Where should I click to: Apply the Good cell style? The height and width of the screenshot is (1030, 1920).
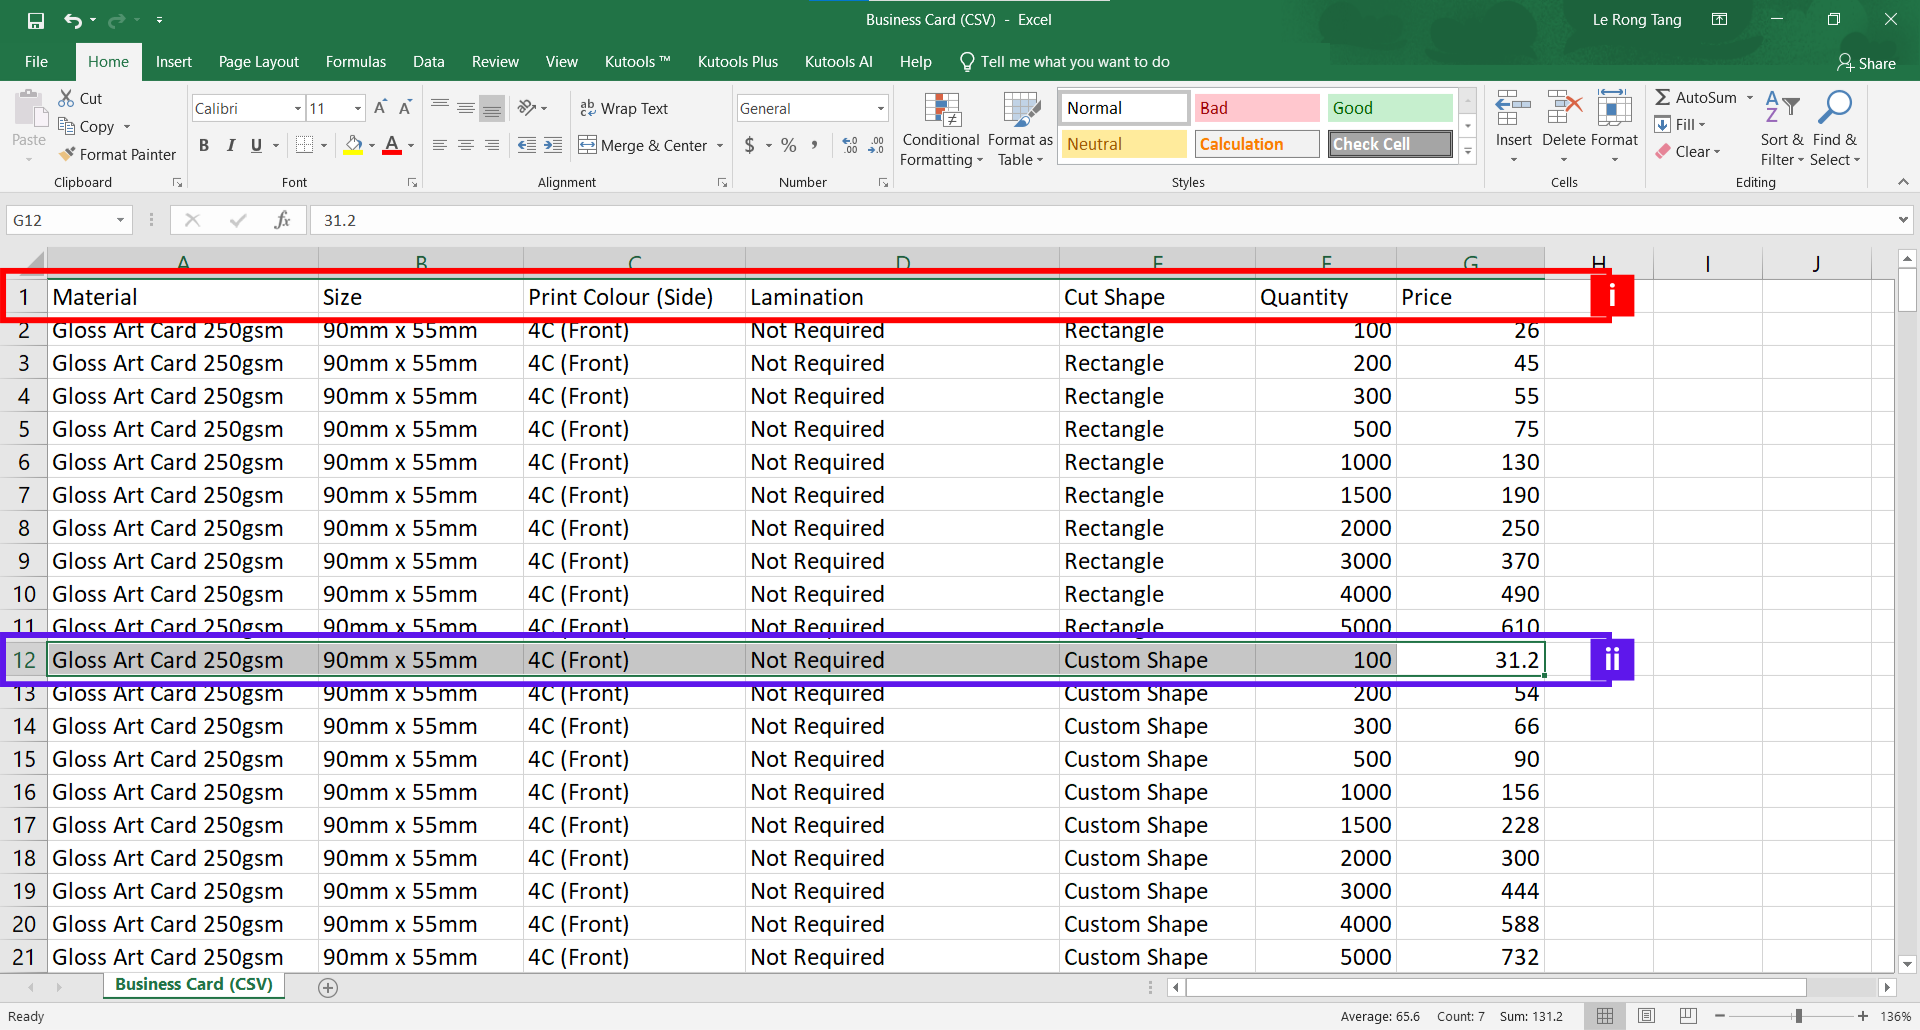pyautogui.click(x=1389, y=108)
